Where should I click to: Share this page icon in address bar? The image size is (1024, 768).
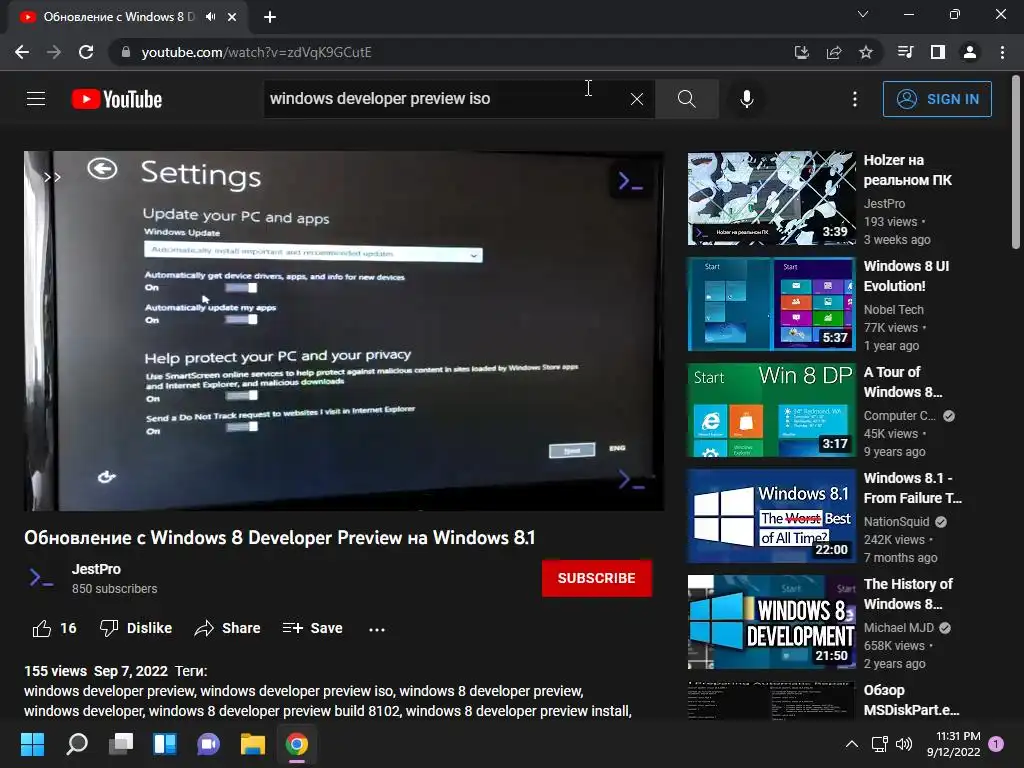(834, 52)
